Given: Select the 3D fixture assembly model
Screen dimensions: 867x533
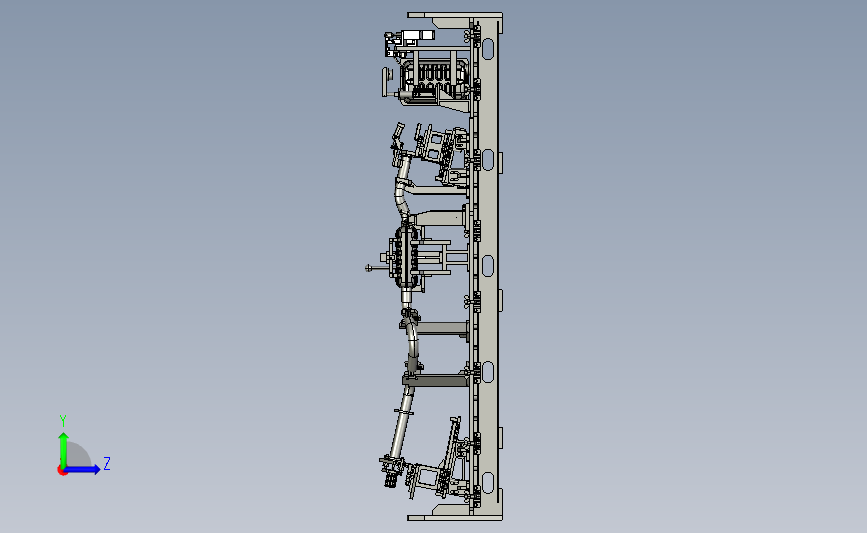Looking at the screenshot, I should pyautogui.click(x=434, y=266).
